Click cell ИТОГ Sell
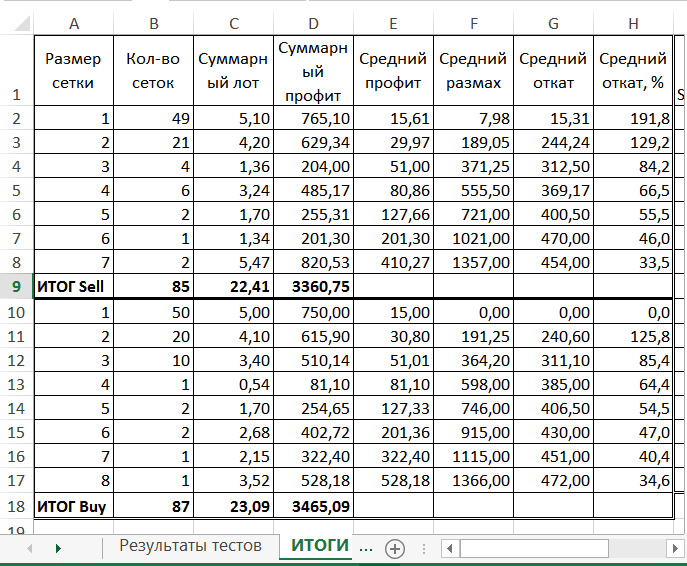 pos(74,287)
